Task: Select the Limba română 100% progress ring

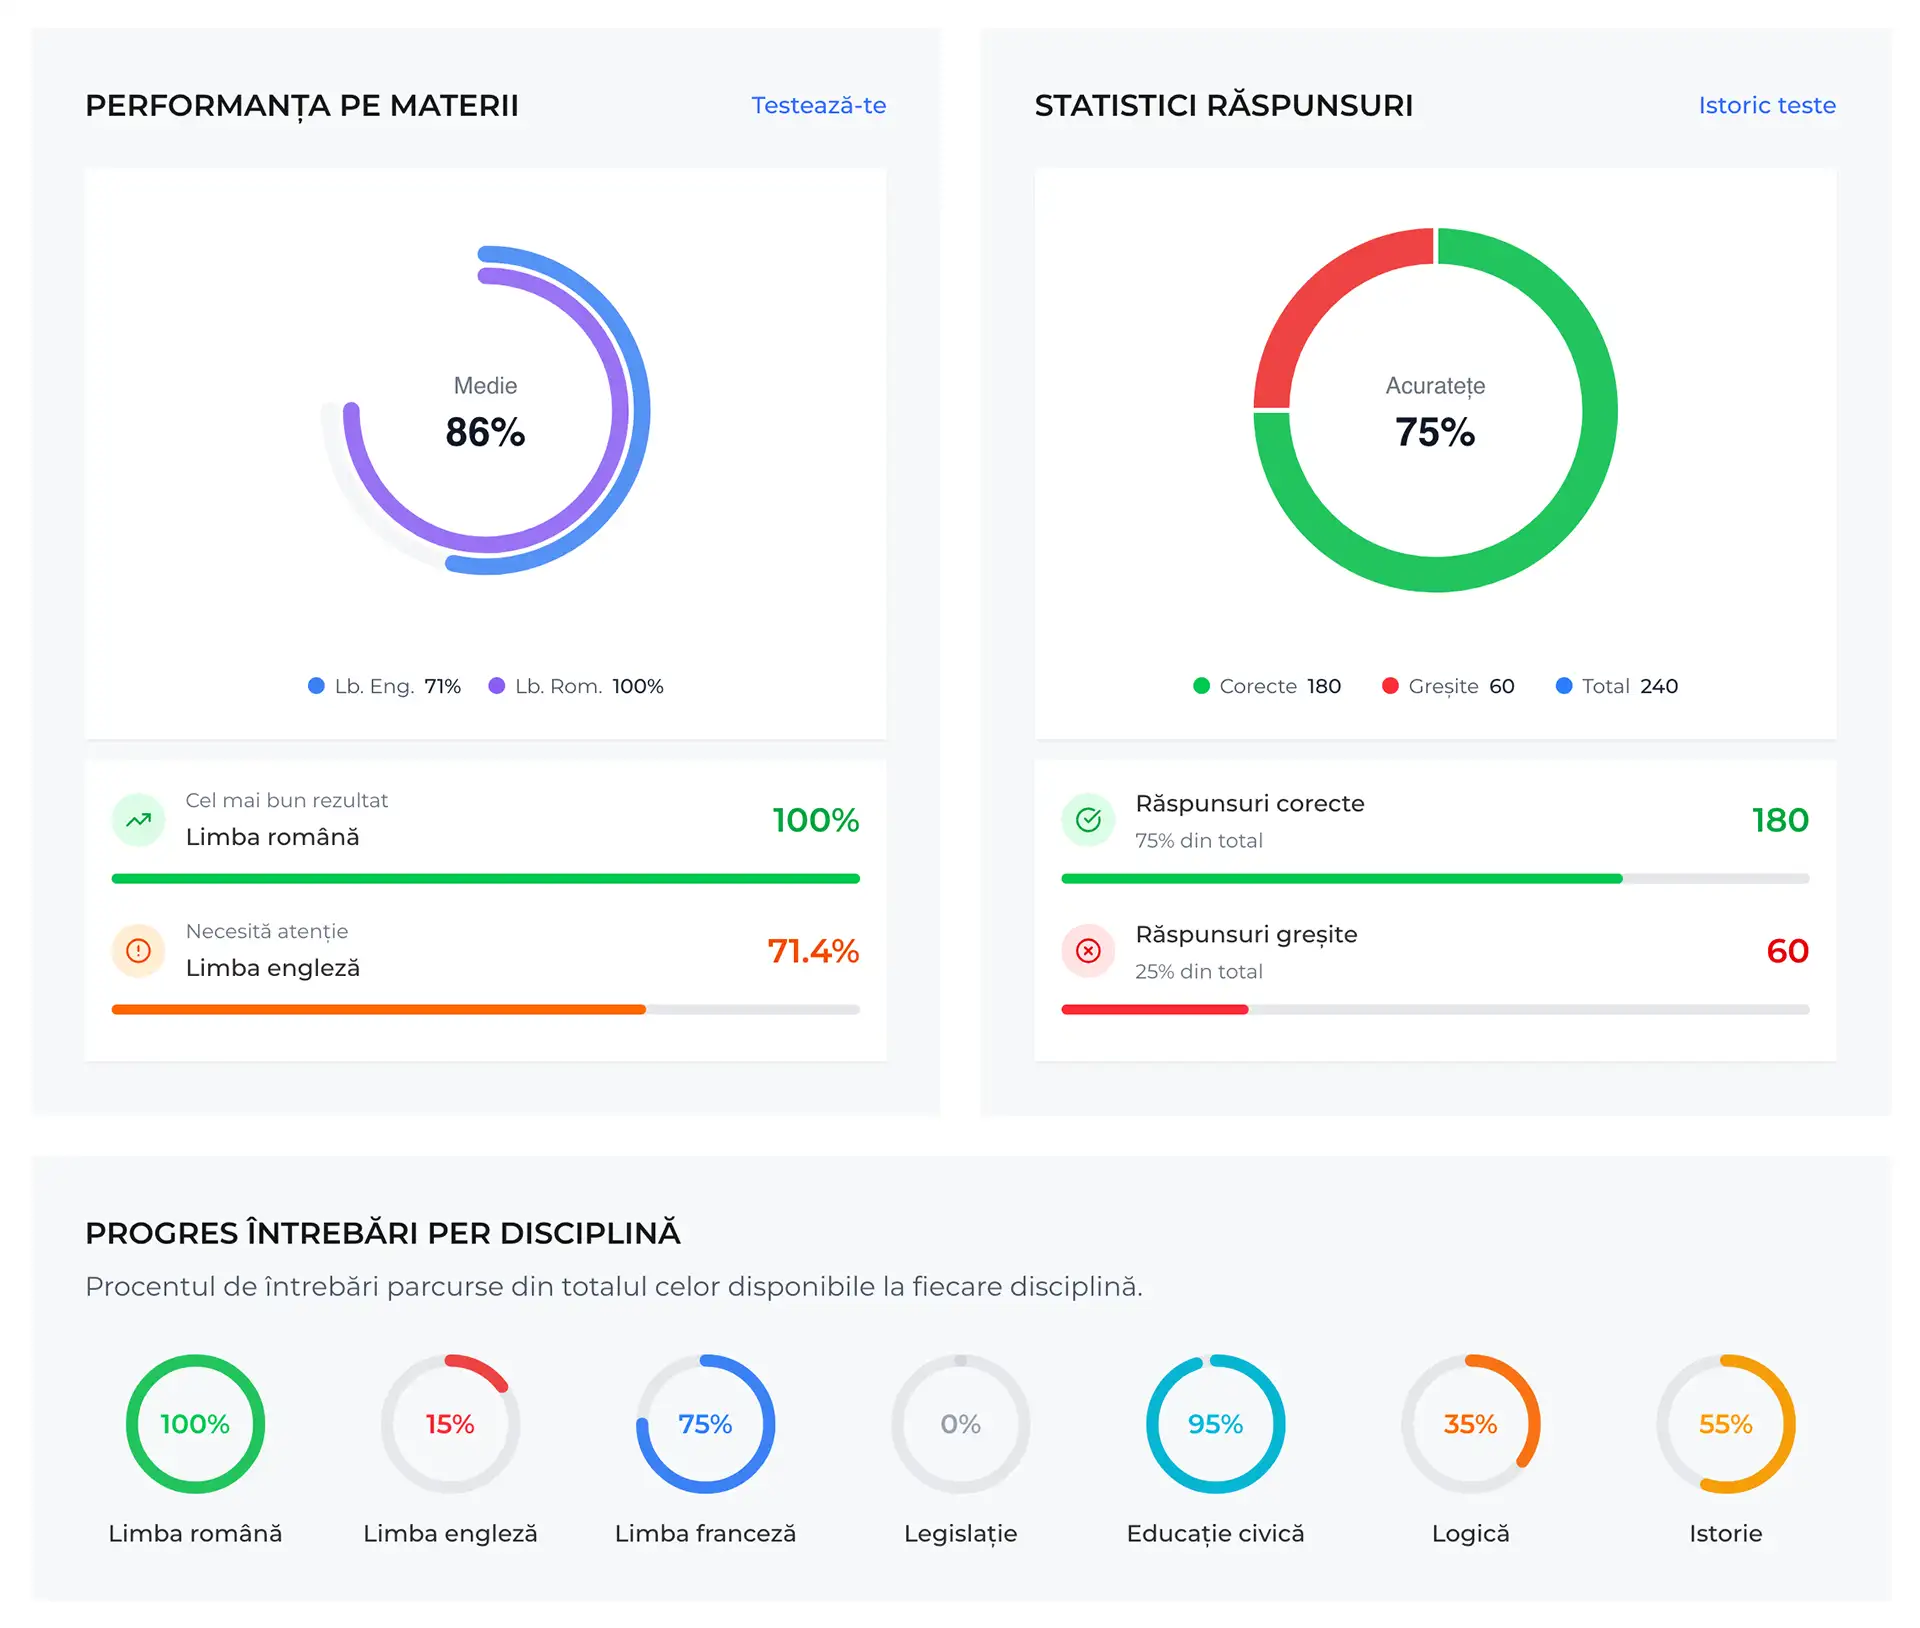Action: pyautogui.click(x=195, y=1423)
